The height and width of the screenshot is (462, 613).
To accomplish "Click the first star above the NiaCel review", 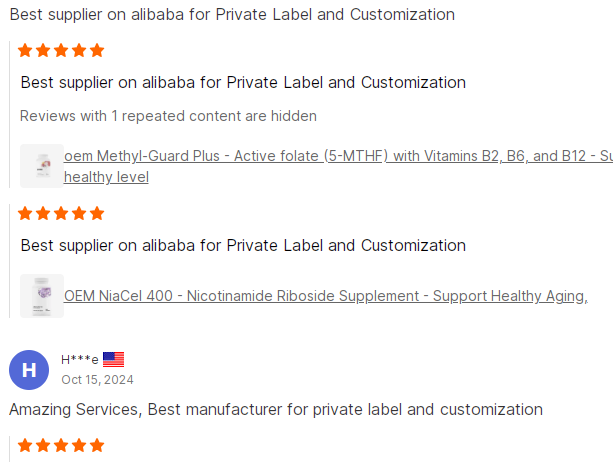I will (x=26, y=213).
